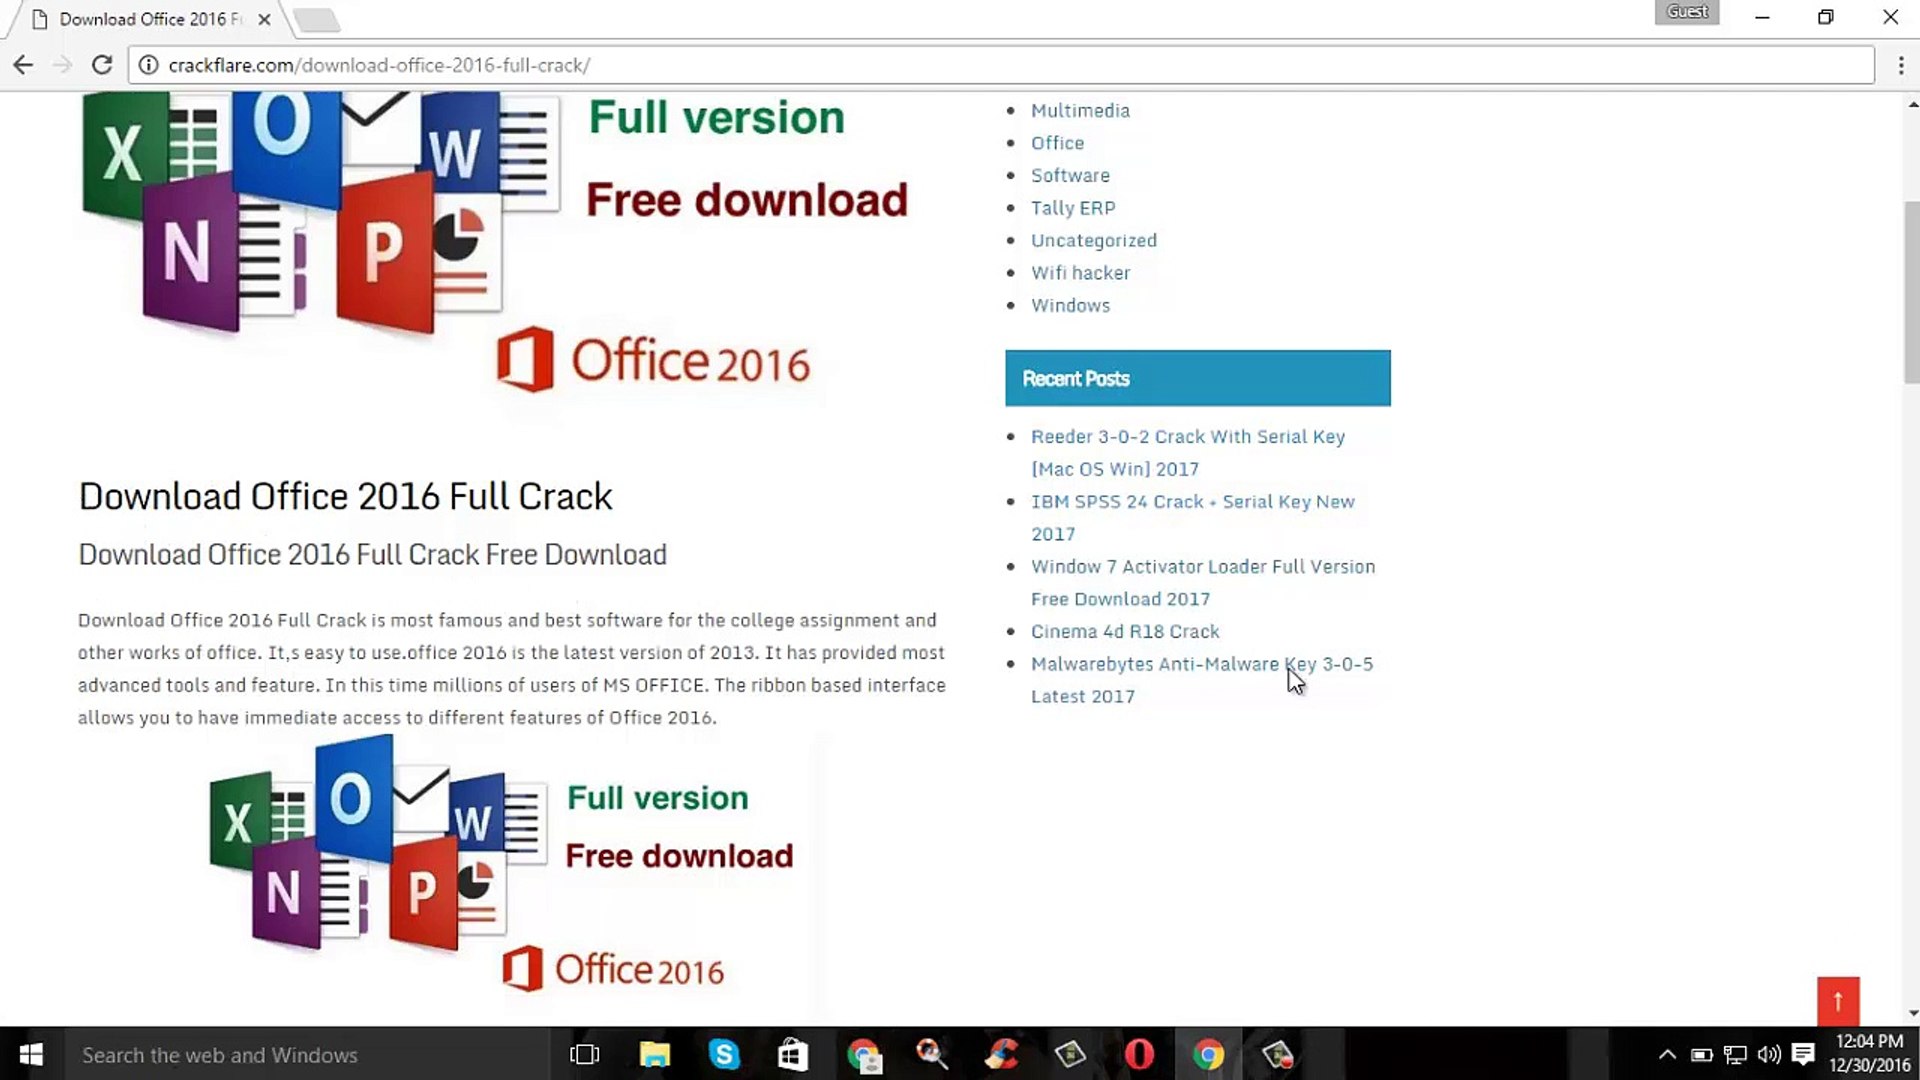
Task: Open the Multimedia category link
Action: 1080,111
